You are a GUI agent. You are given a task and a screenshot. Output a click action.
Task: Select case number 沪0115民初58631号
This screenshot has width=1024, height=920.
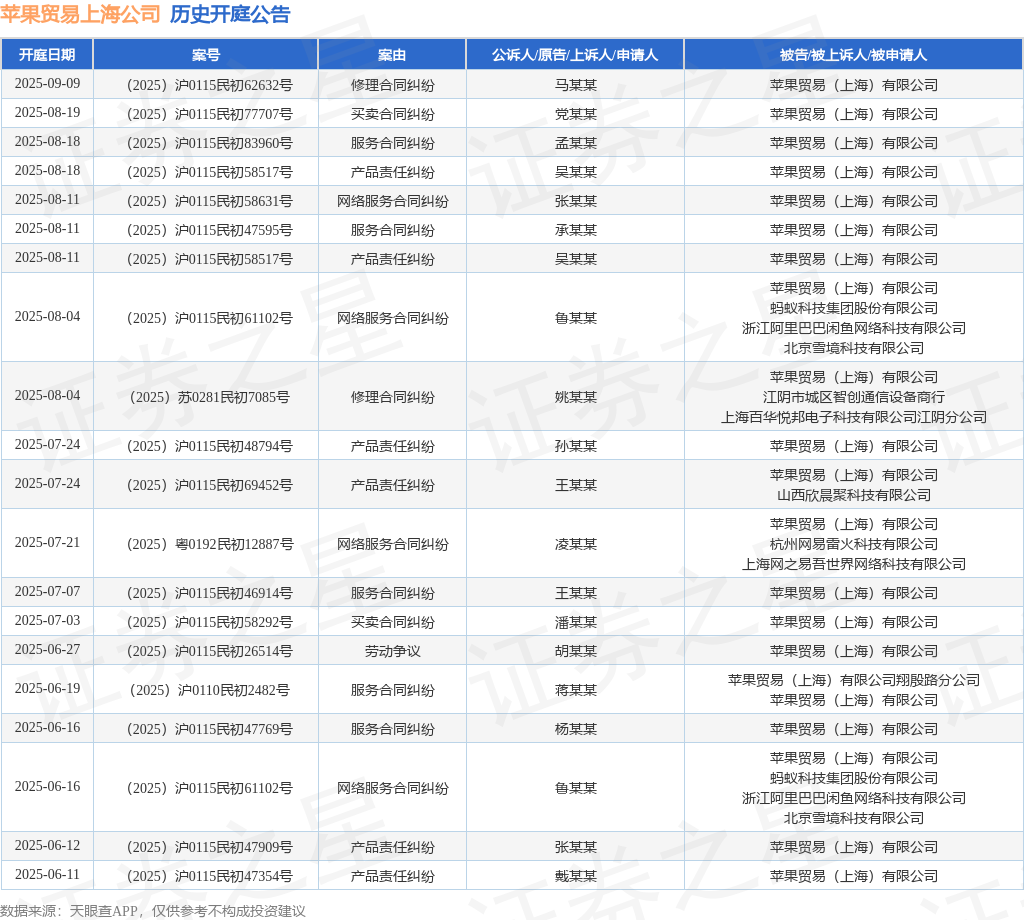tap(209, 201)
